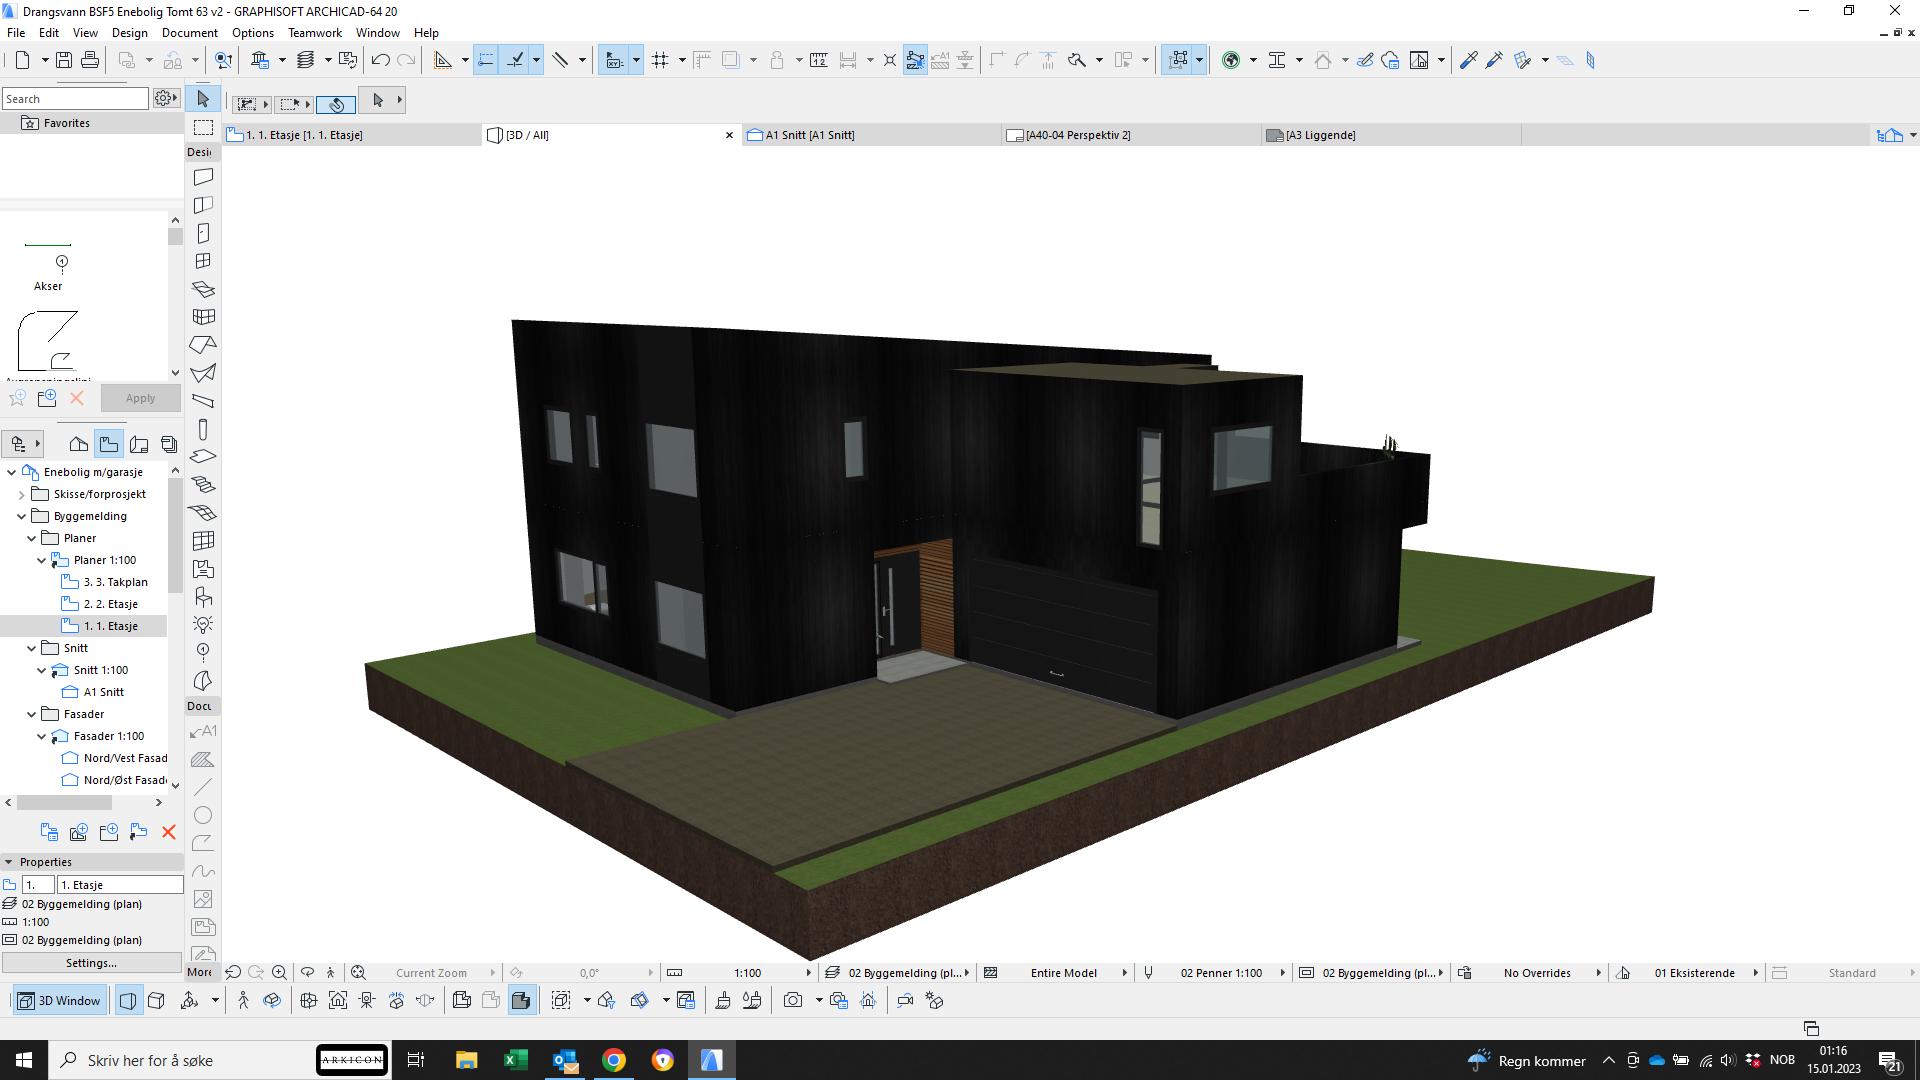Open the Document menu
The height and width of the screenshot is (1080, 1920).
pos(189,33)
